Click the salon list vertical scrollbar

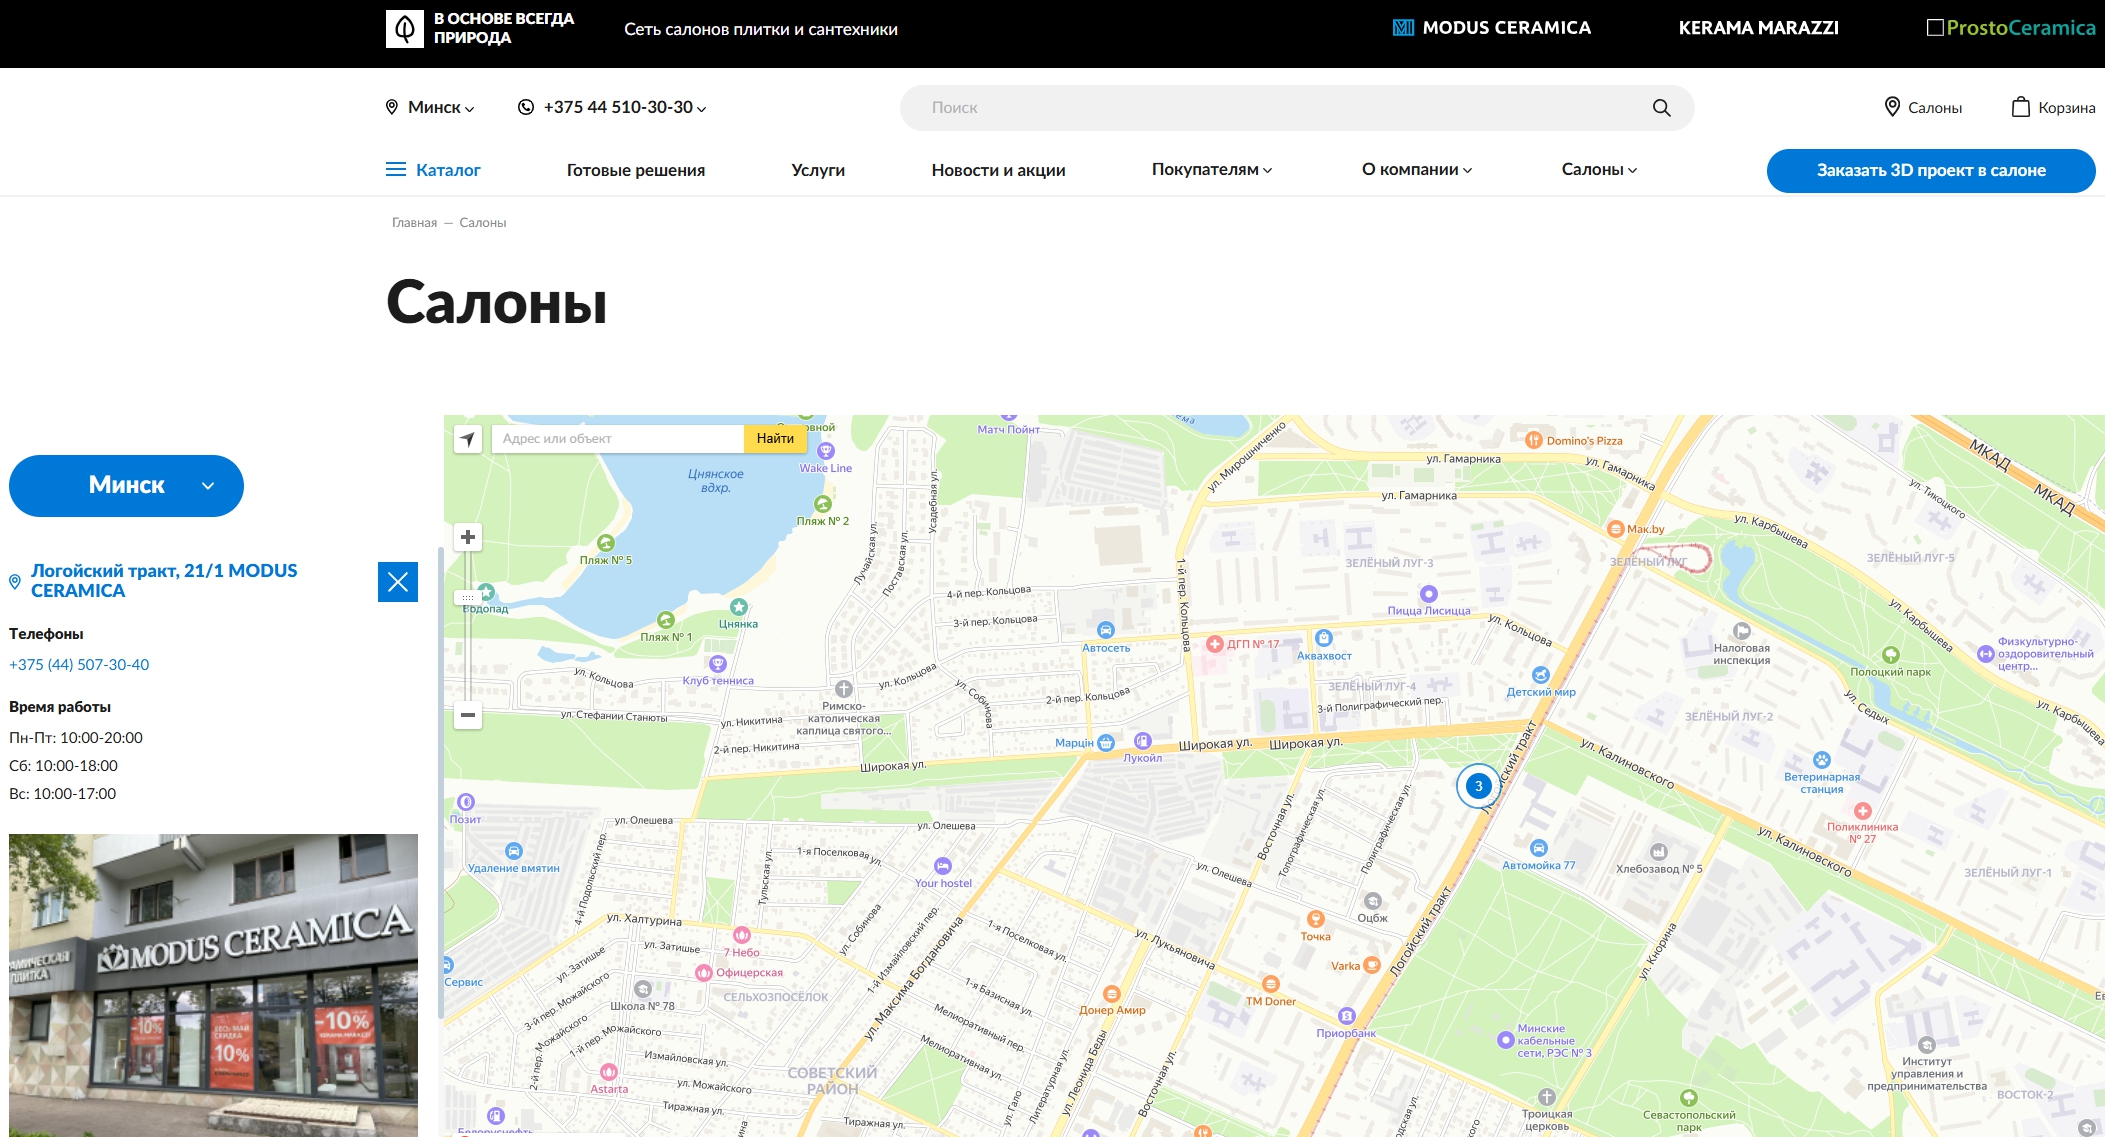coord(440,782)
